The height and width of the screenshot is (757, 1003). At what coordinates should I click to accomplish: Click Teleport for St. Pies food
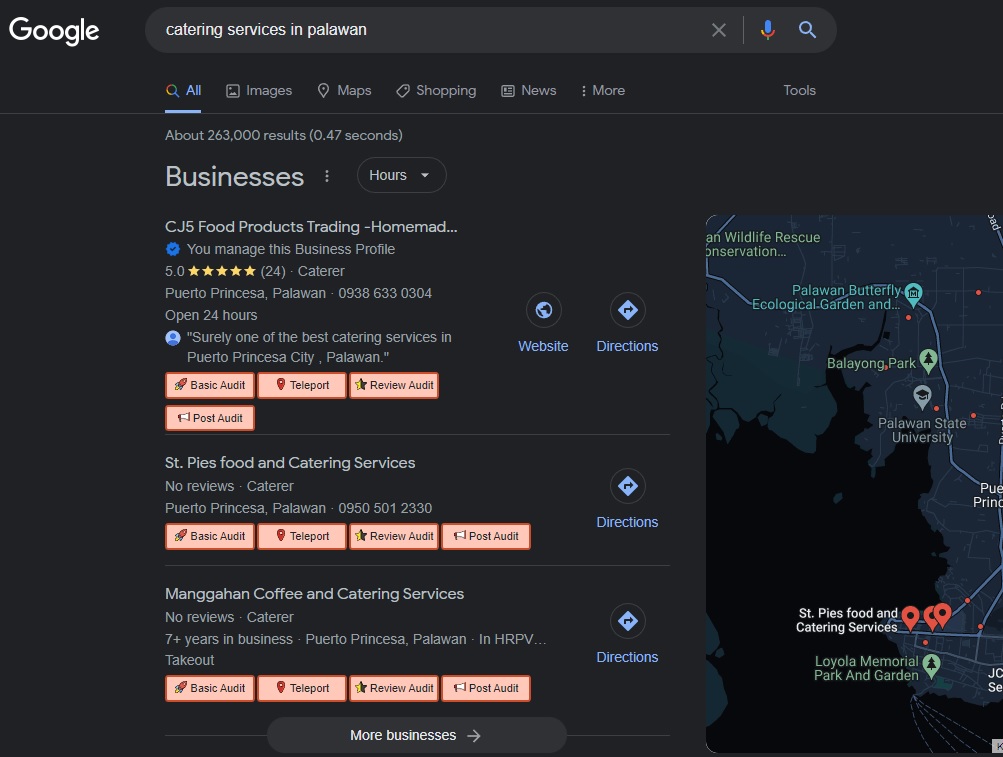(x=302, y=536)
